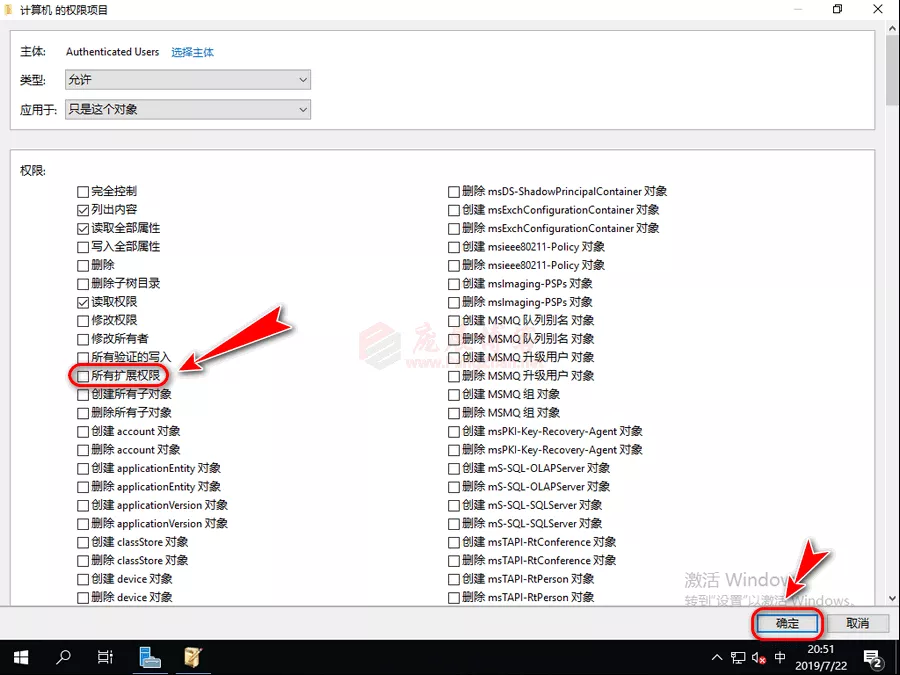Mute indicator volume icon in system tray

pos(759,658)
